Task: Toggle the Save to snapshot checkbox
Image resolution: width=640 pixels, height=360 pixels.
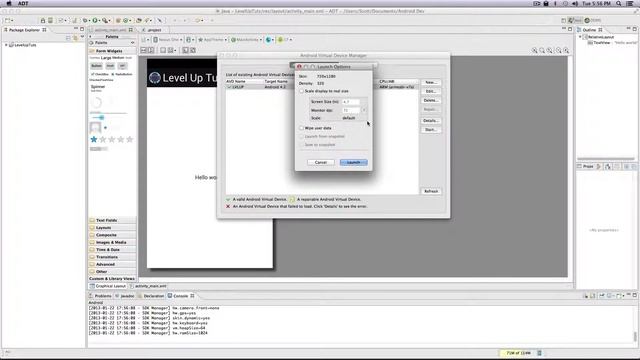Action: [302, 144]
